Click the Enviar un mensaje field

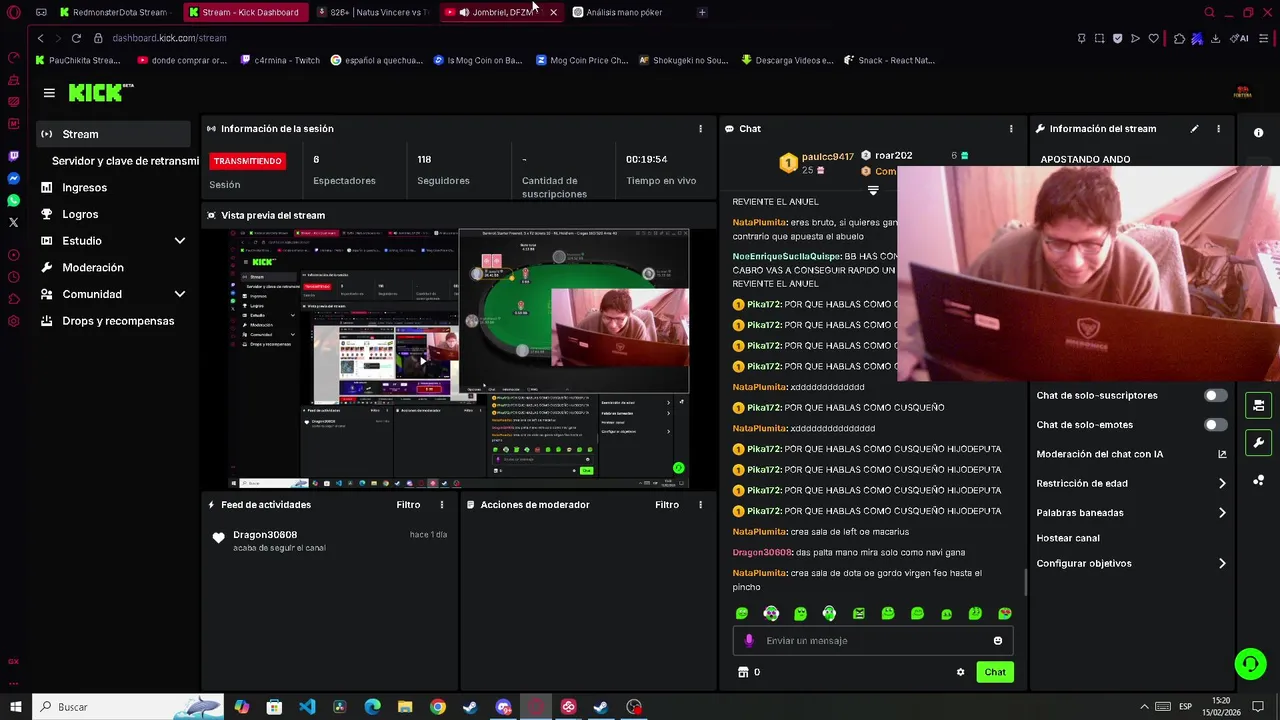point(873,641)
